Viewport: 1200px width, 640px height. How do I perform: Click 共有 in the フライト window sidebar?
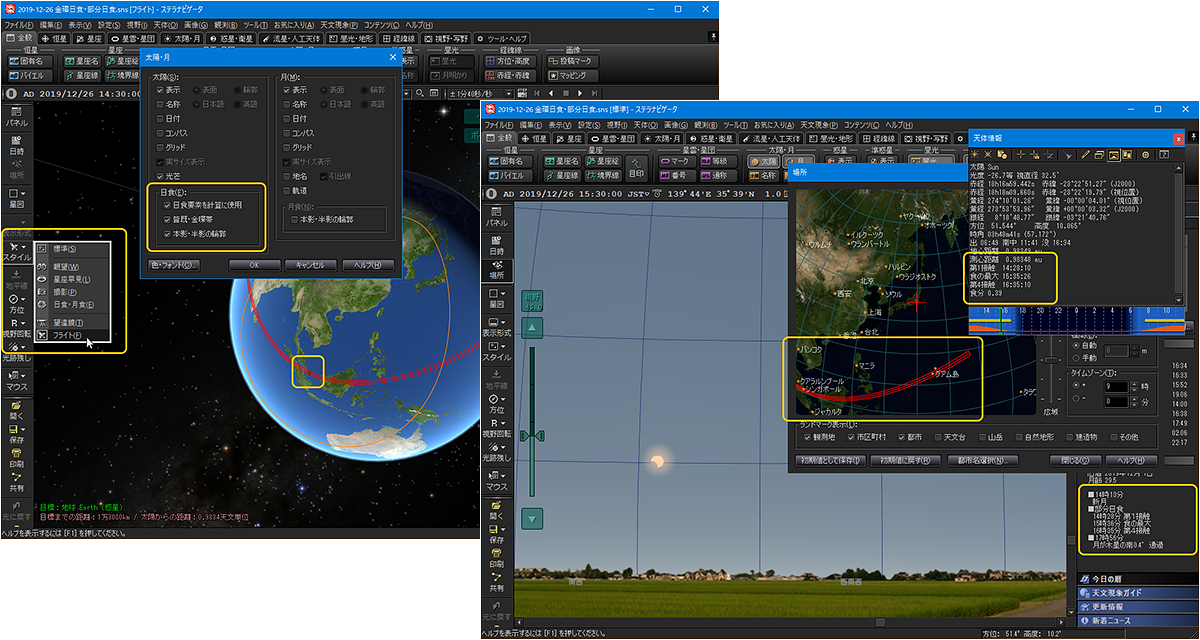pos(16,482)
